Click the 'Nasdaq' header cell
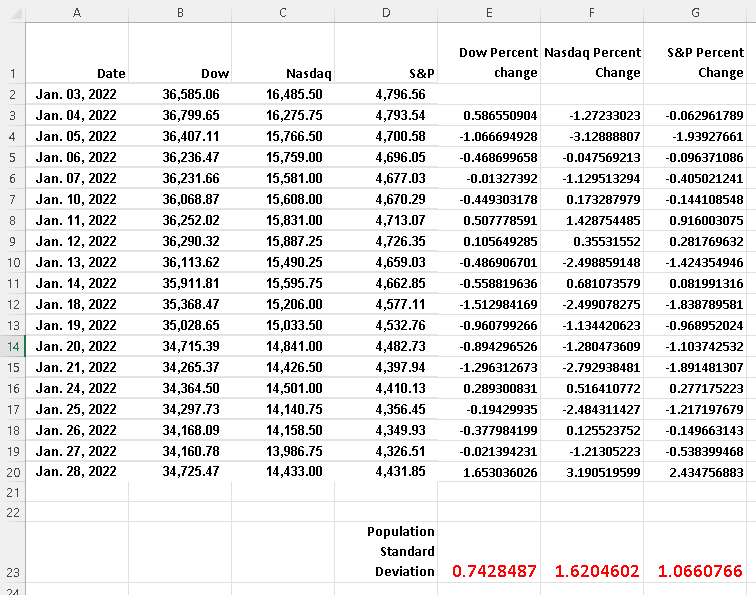 [x=283, y=53]
